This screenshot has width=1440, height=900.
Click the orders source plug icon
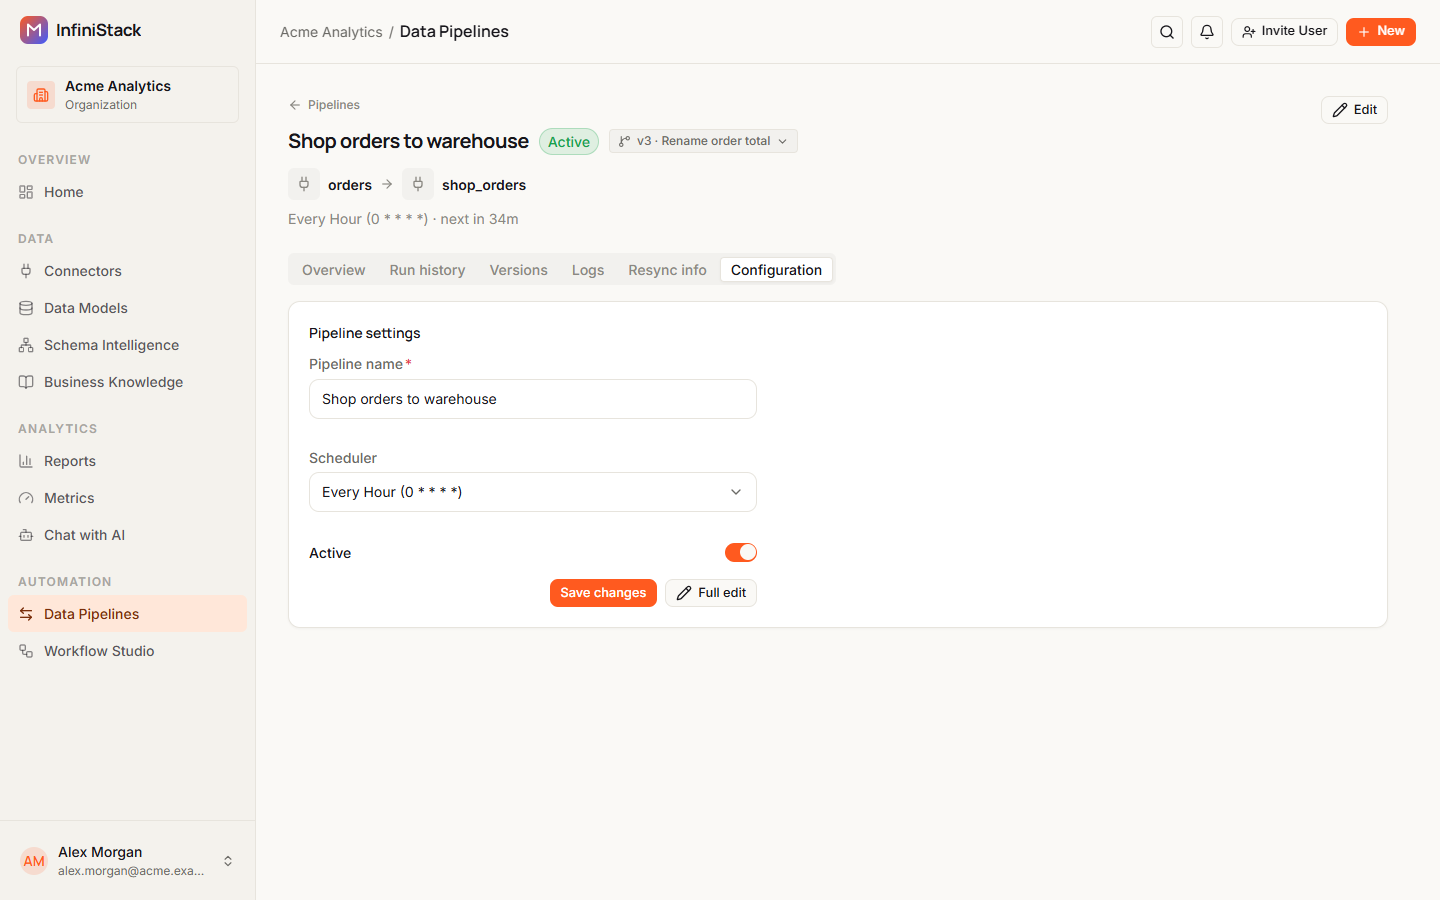(304, 184)
